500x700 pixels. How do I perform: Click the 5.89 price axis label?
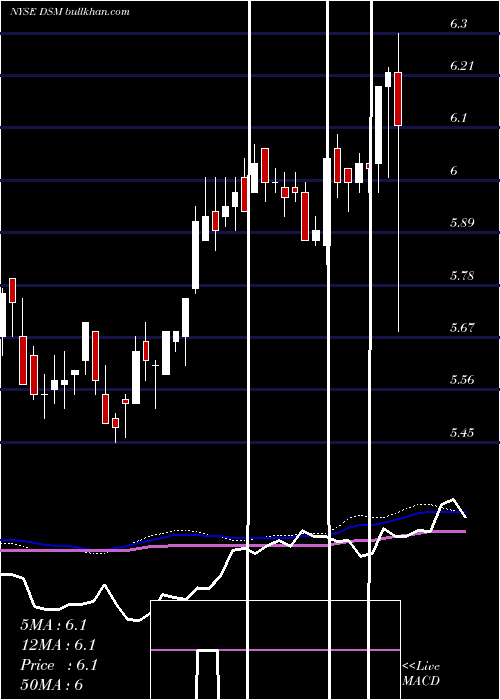coord(462,223)
